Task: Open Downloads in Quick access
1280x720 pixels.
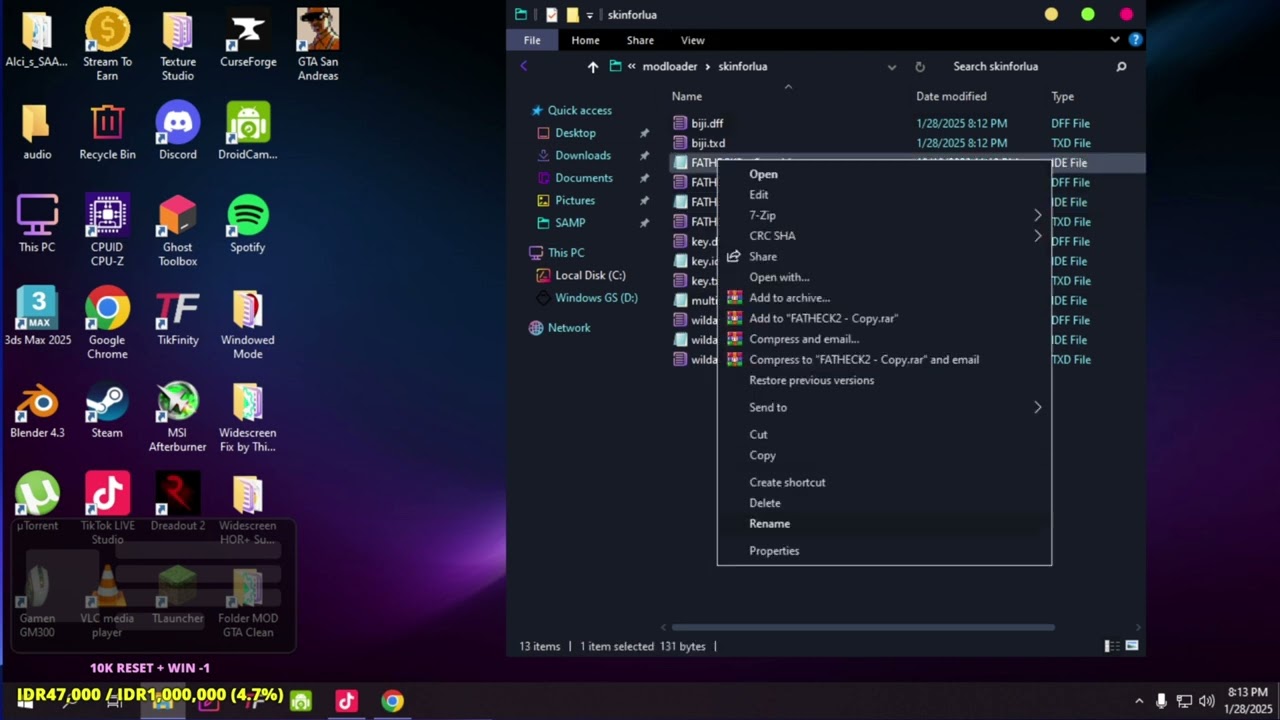Action: pos(583,155)
